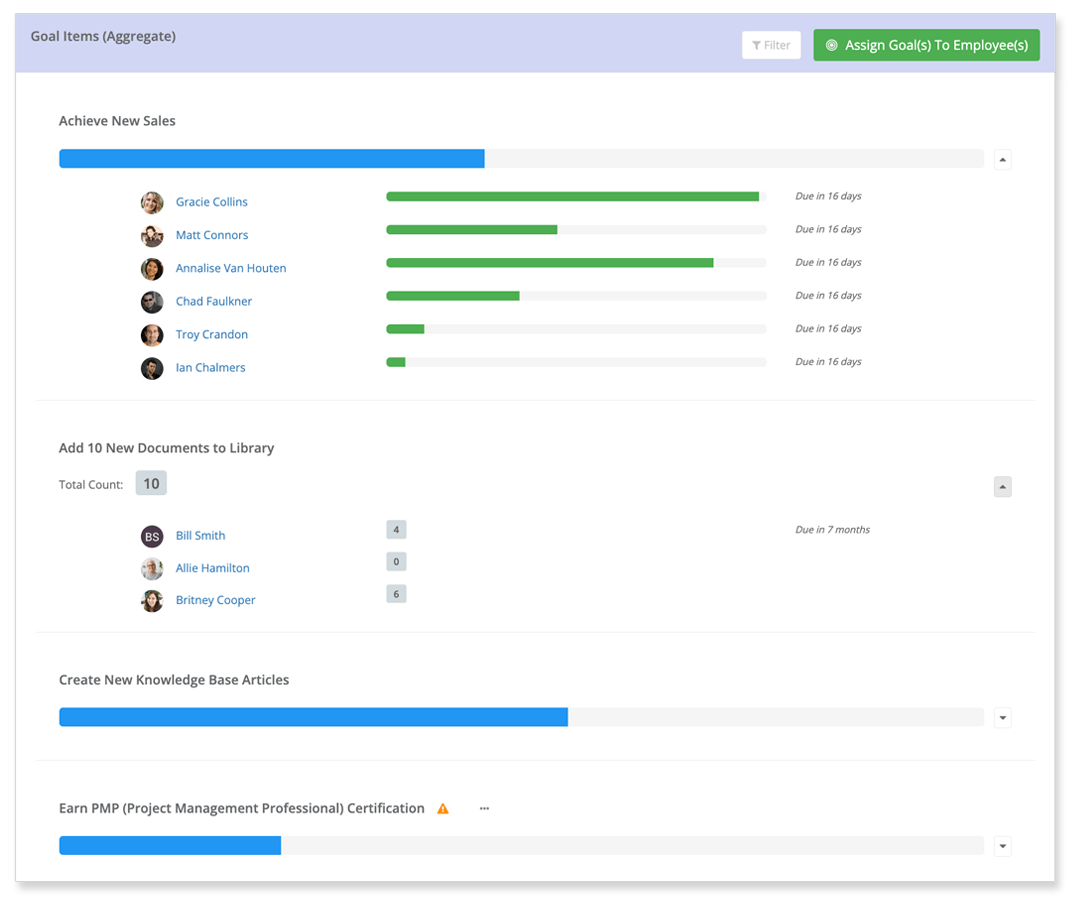This screenshot has width=1080, height=909.
Task: Expand the Create New Knowledge Base Articles goal
Action: click(x=1002, y=718)
